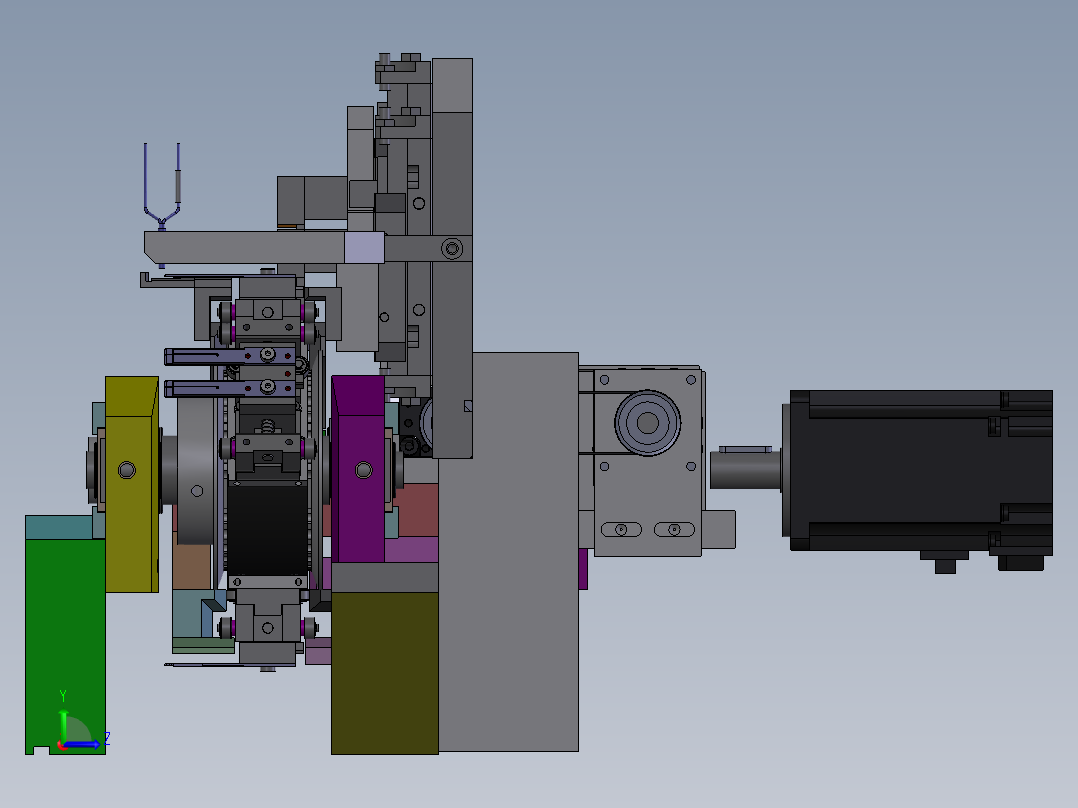Select the purple bearing plate

(x=358, y=469)
